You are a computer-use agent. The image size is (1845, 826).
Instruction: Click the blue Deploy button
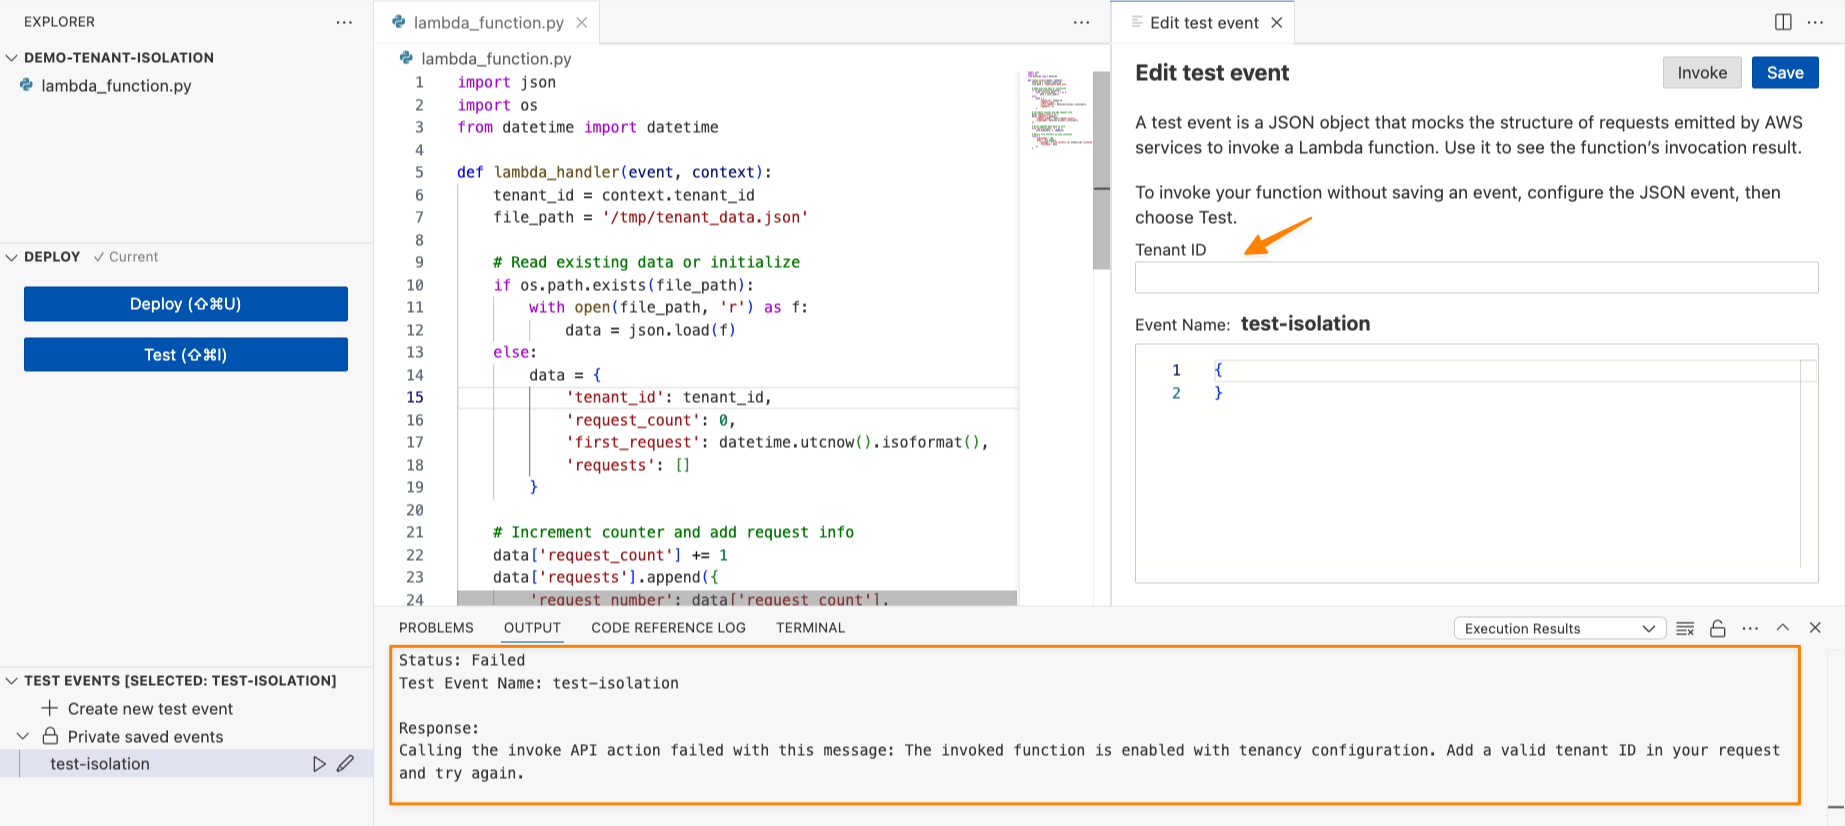[186, 304]
